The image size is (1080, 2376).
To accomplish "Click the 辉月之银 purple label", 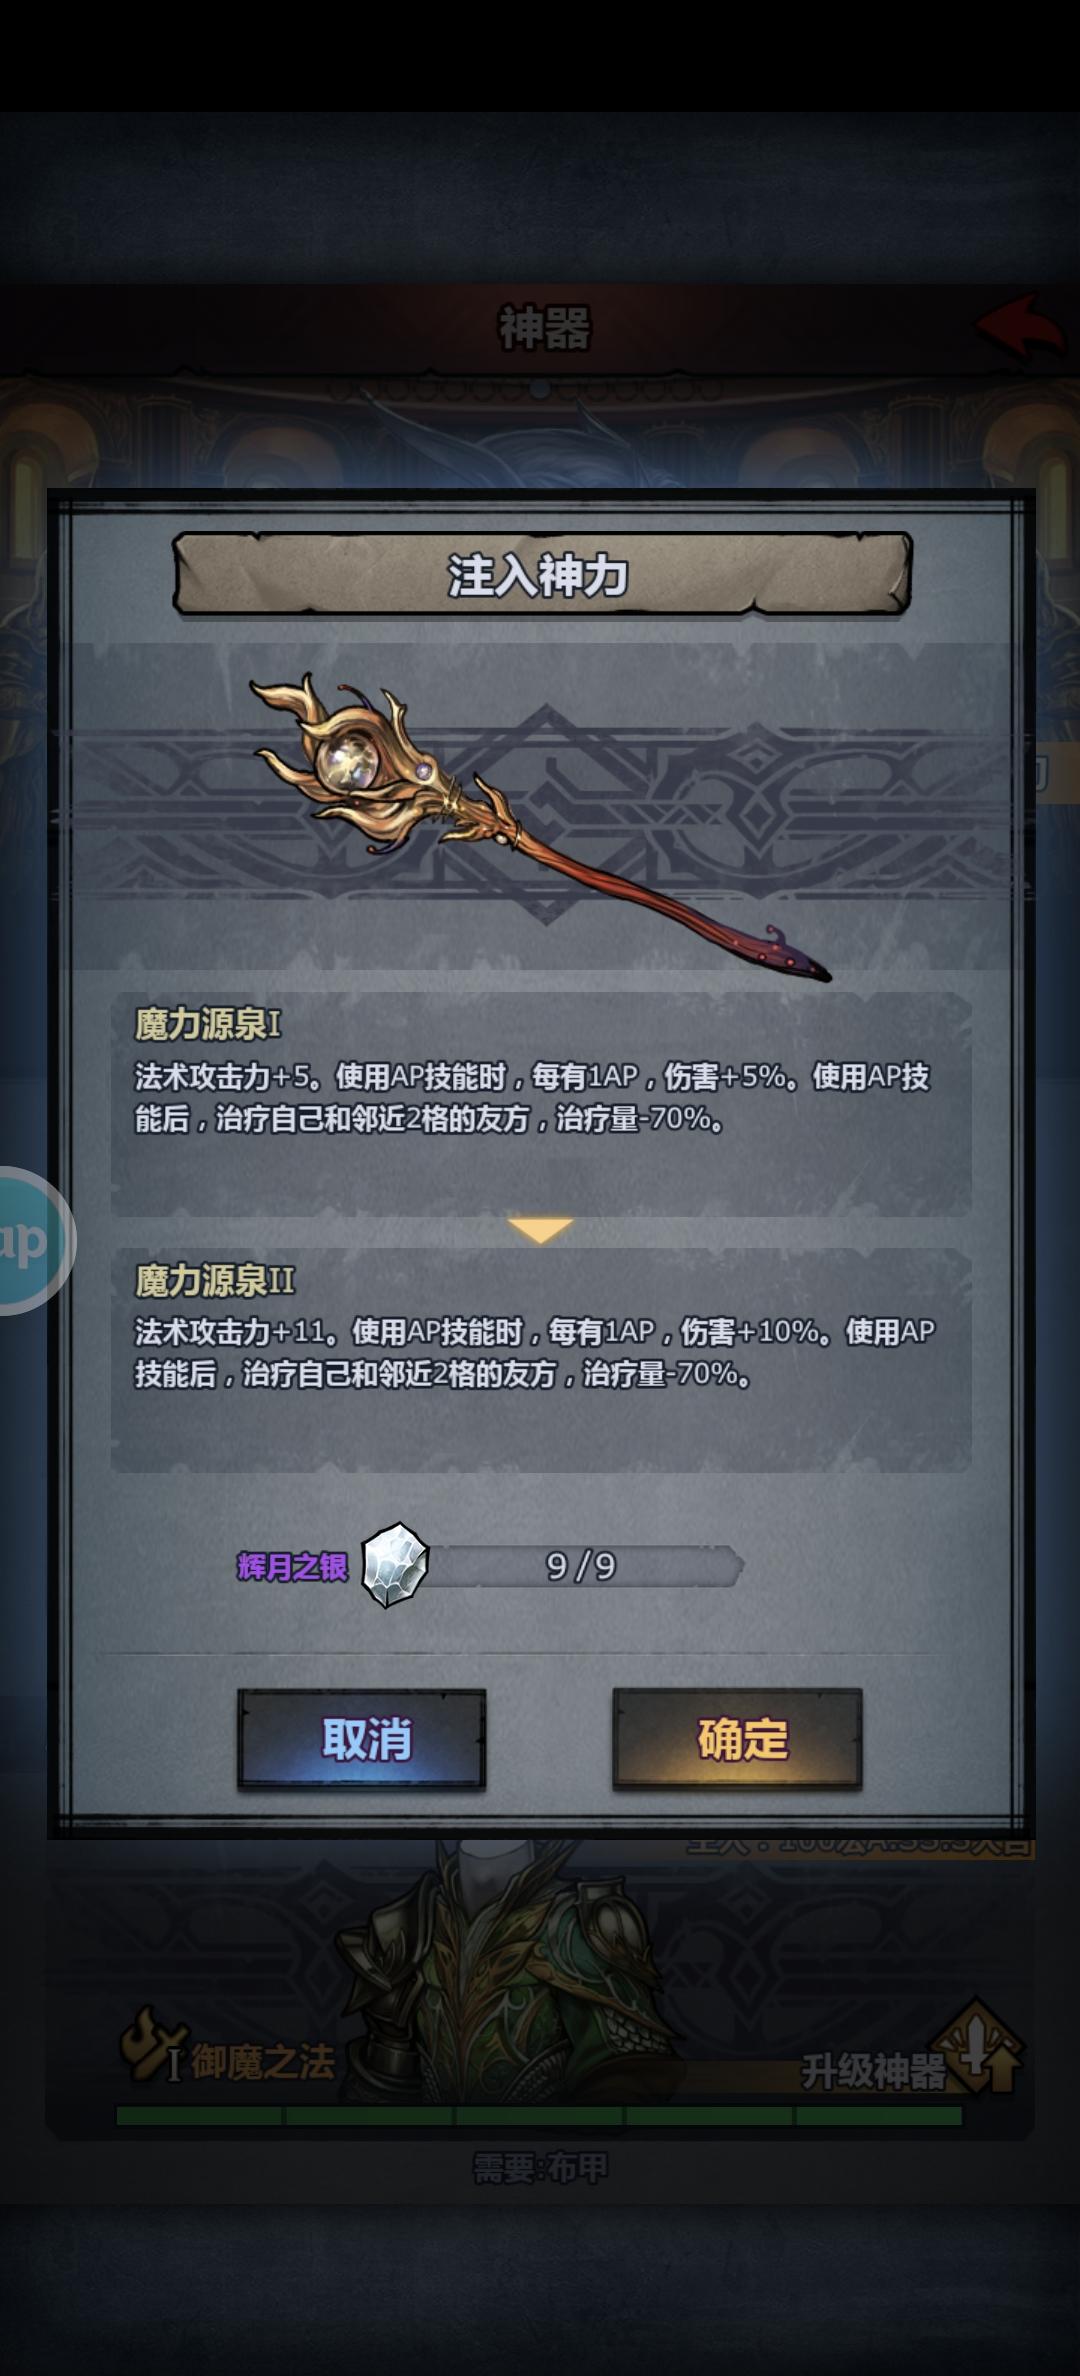I will click(x=292, y=1567).
